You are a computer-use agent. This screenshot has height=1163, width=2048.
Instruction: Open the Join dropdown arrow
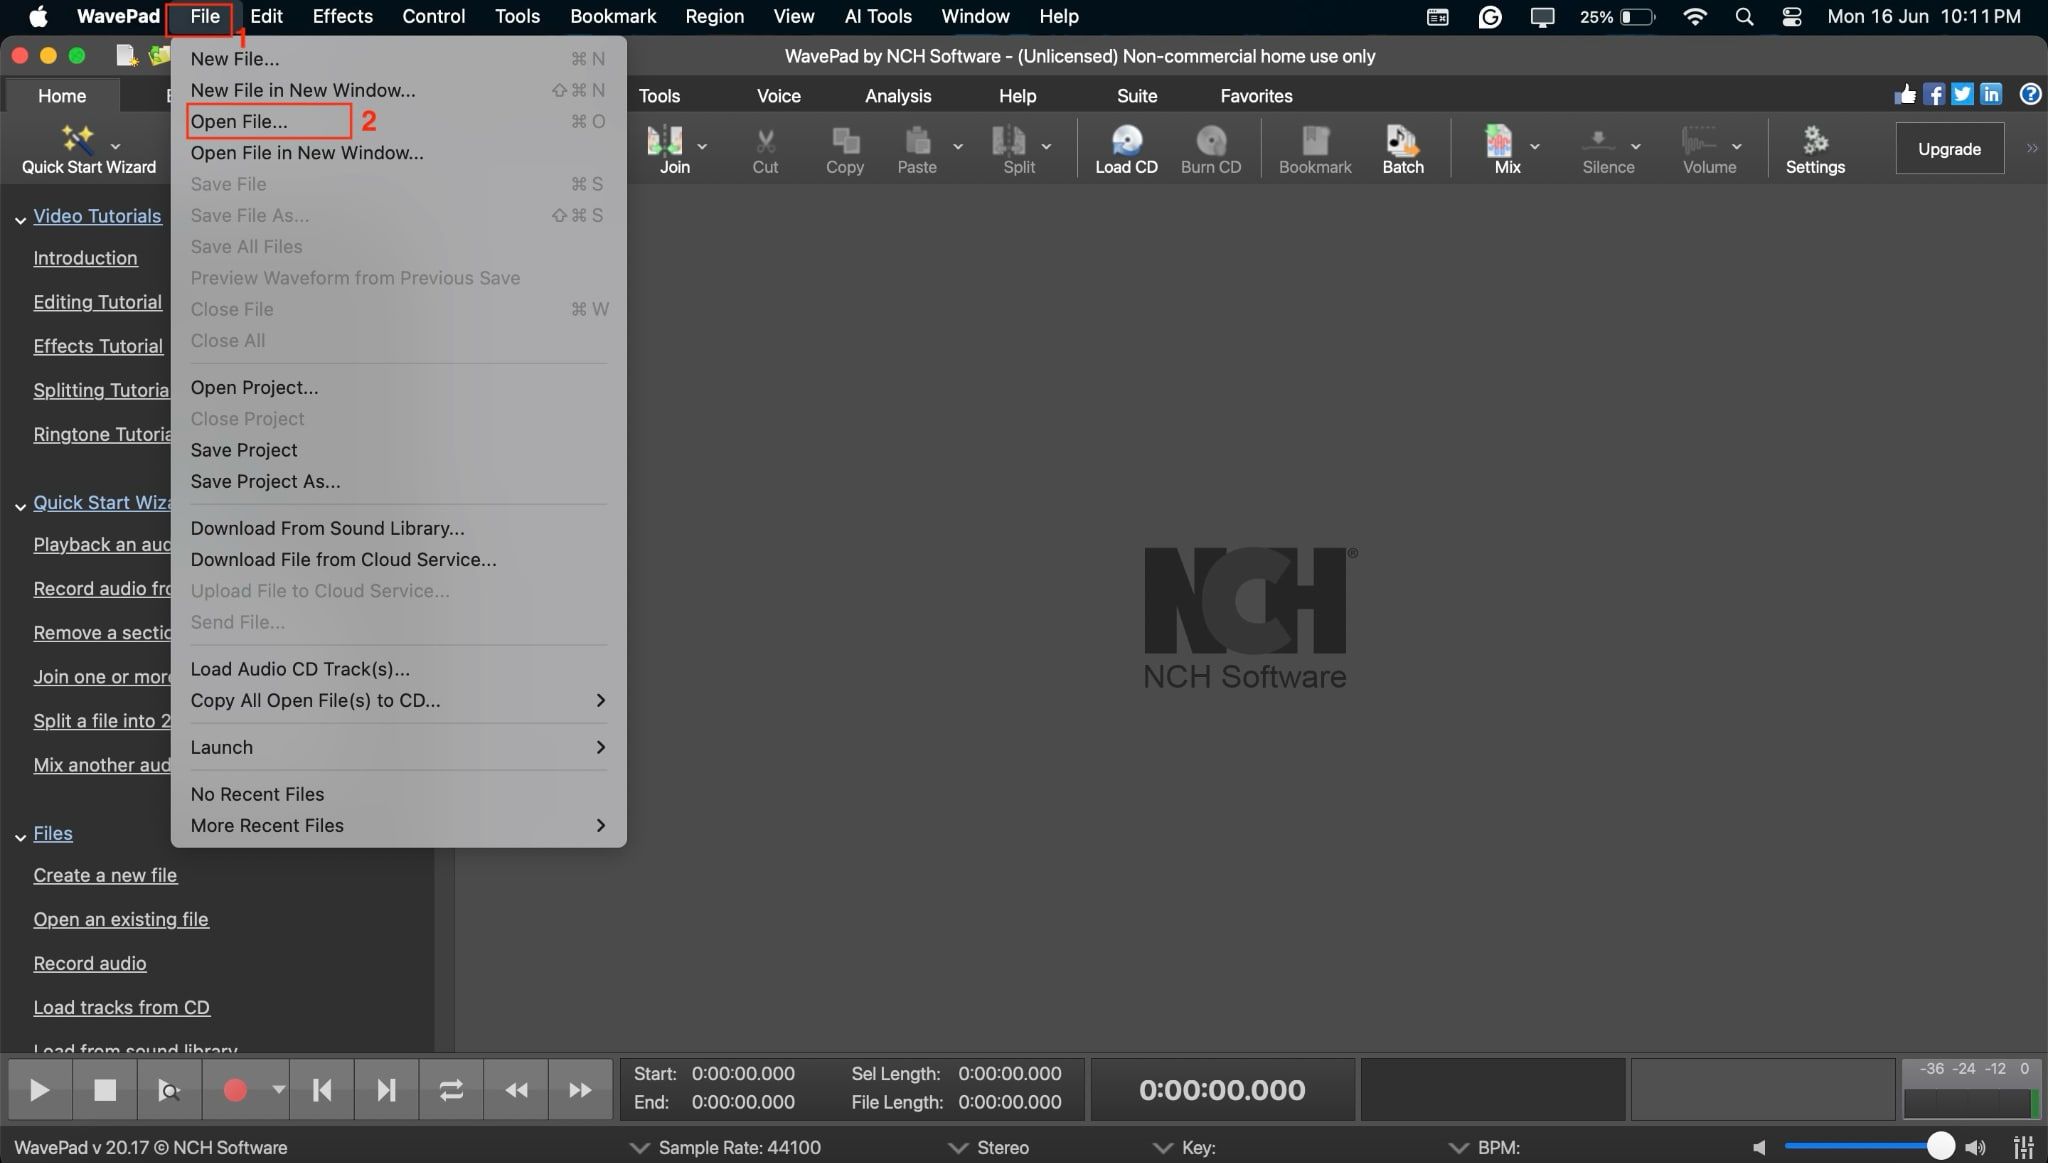(x=702, y=147)
